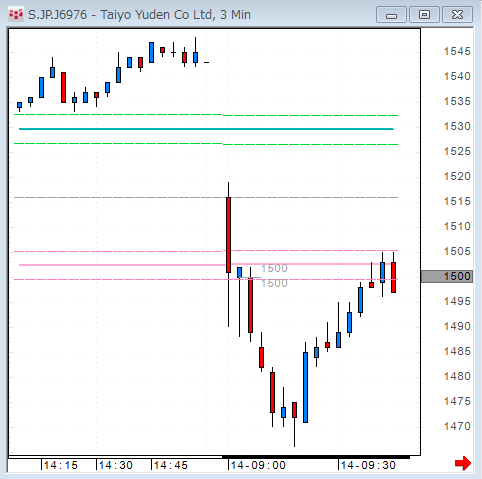This screenshot has width=482, height=479.
Task: Click the 1545 price axis label
Action: pyautogui.click(x=457, y=51)
